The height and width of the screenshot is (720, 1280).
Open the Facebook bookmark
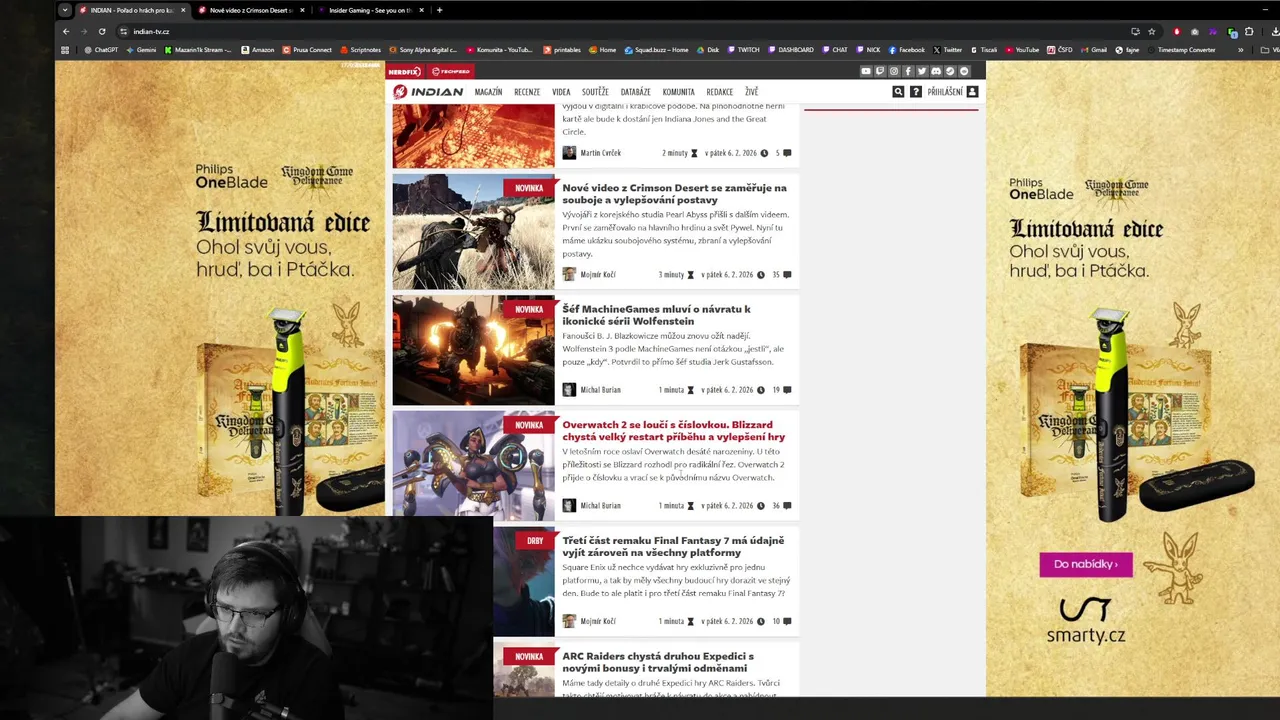tap(906, 50)
